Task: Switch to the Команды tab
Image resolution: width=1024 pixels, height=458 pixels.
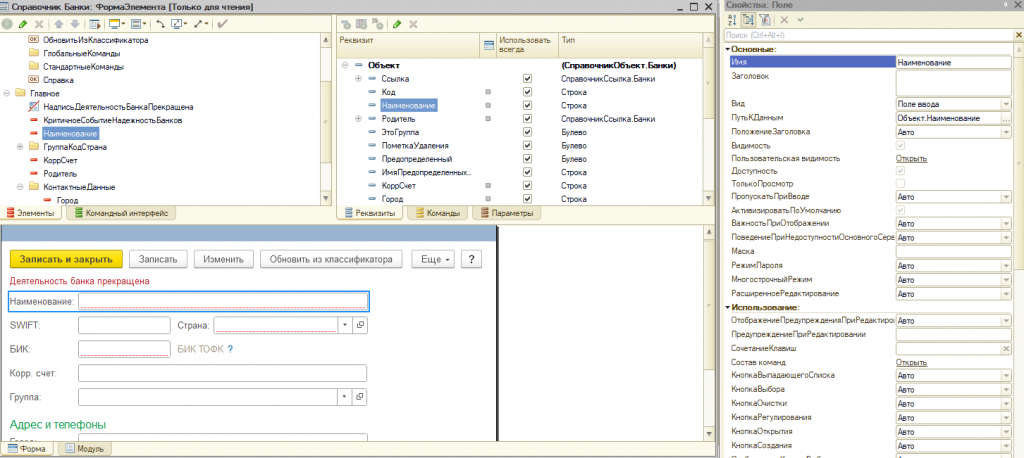Action: point(438,213)
